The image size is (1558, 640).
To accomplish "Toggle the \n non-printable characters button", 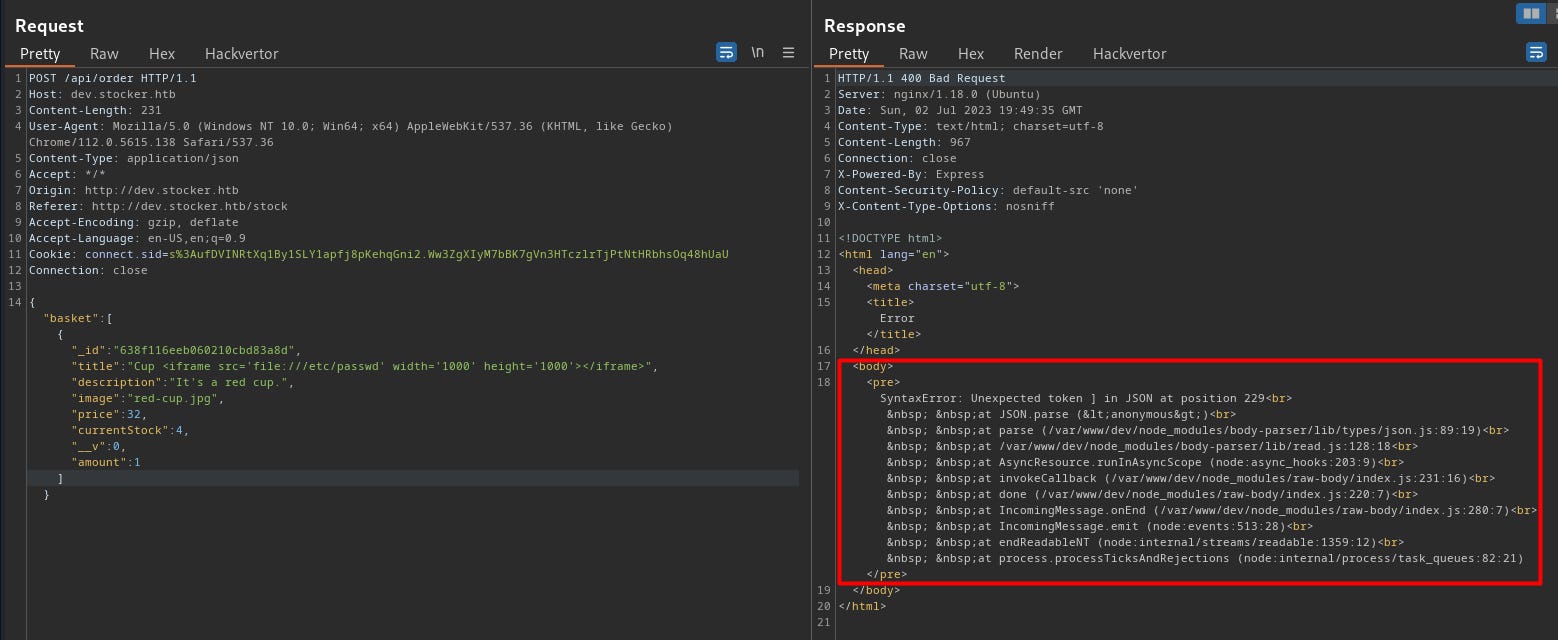I will click(x=758, y=52).
